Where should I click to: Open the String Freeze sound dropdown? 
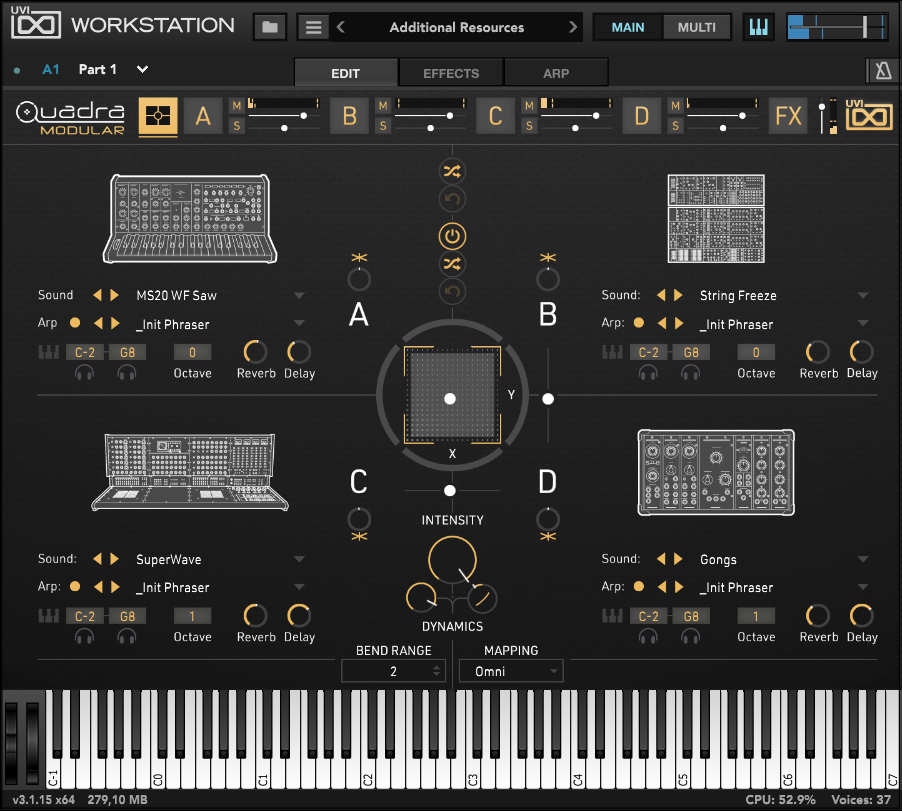[862, 295]
